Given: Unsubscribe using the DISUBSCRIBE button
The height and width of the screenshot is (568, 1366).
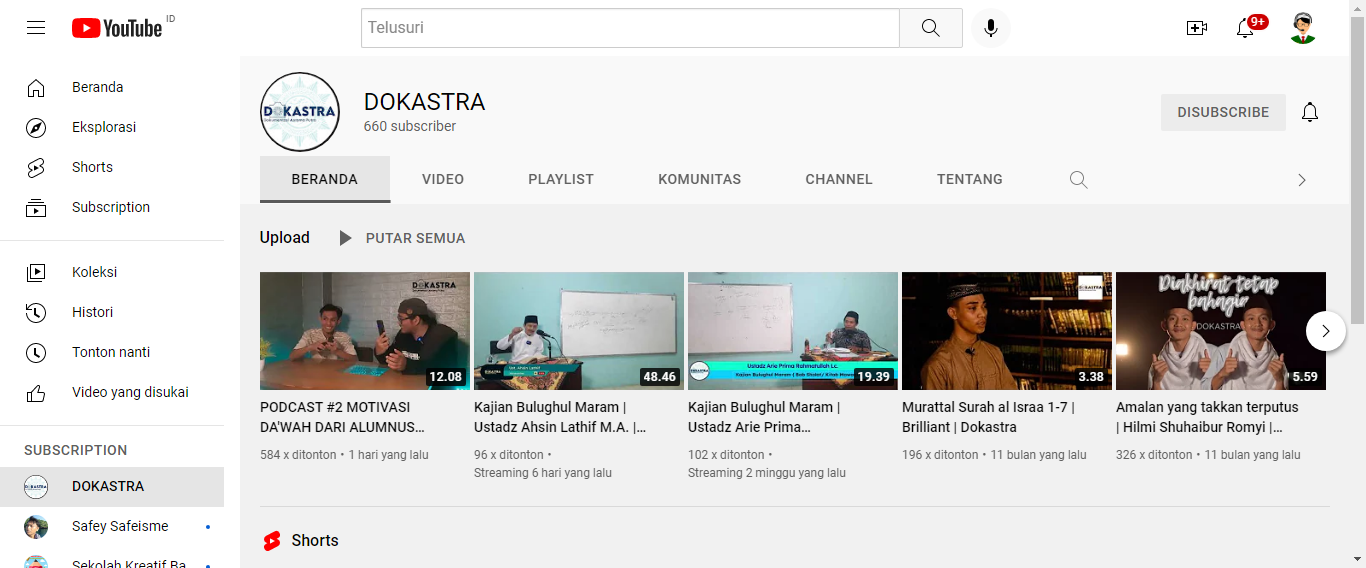Looking at the screenshot, I should 1223,112.
